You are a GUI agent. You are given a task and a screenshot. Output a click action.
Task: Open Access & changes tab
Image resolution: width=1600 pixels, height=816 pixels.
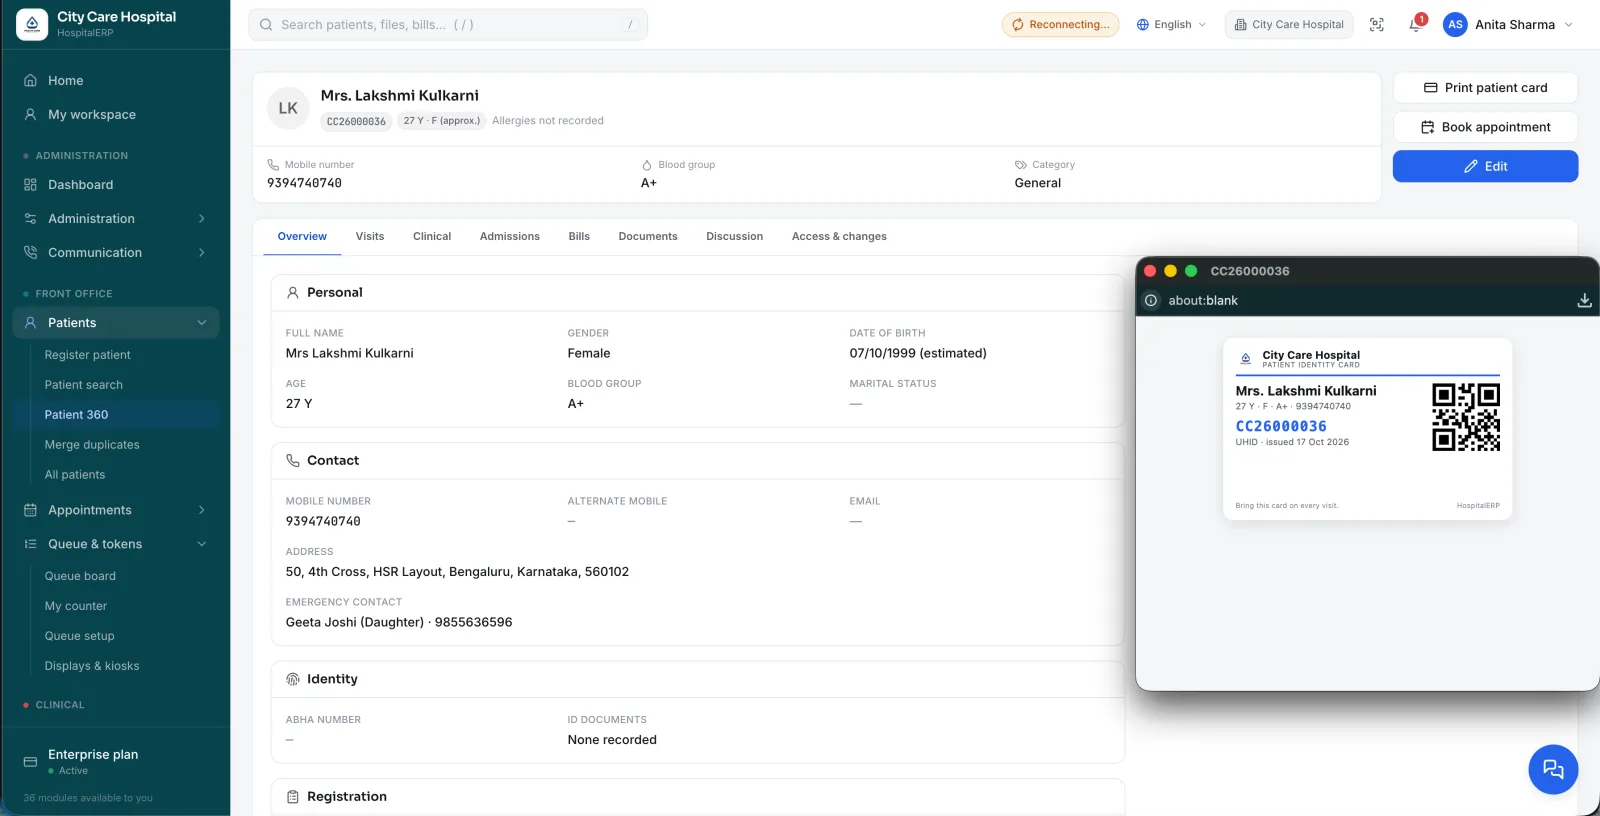tap(839, 237)
